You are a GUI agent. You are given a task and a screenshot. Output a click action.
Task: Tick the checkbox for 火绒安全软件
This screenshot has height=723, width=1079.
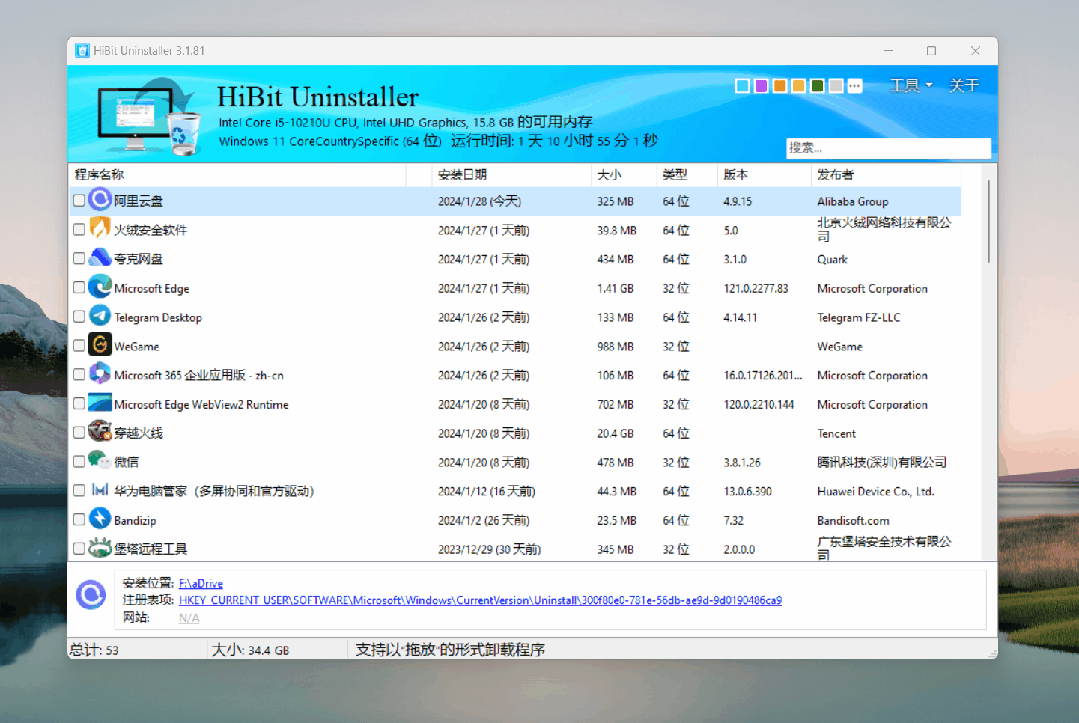coord(79,229)
